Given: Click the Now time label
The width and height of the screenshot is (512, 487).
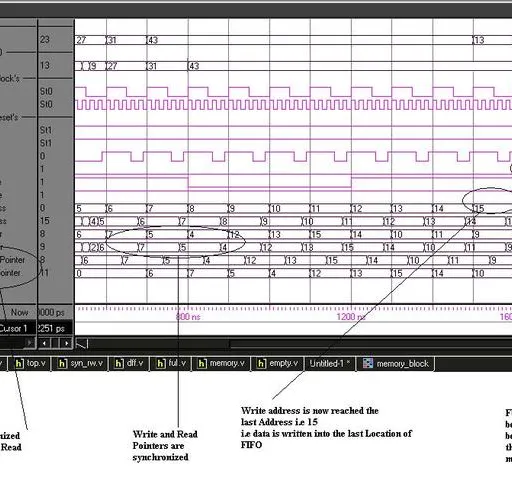Looking at the screenshot, I should [x=20, y=313].
